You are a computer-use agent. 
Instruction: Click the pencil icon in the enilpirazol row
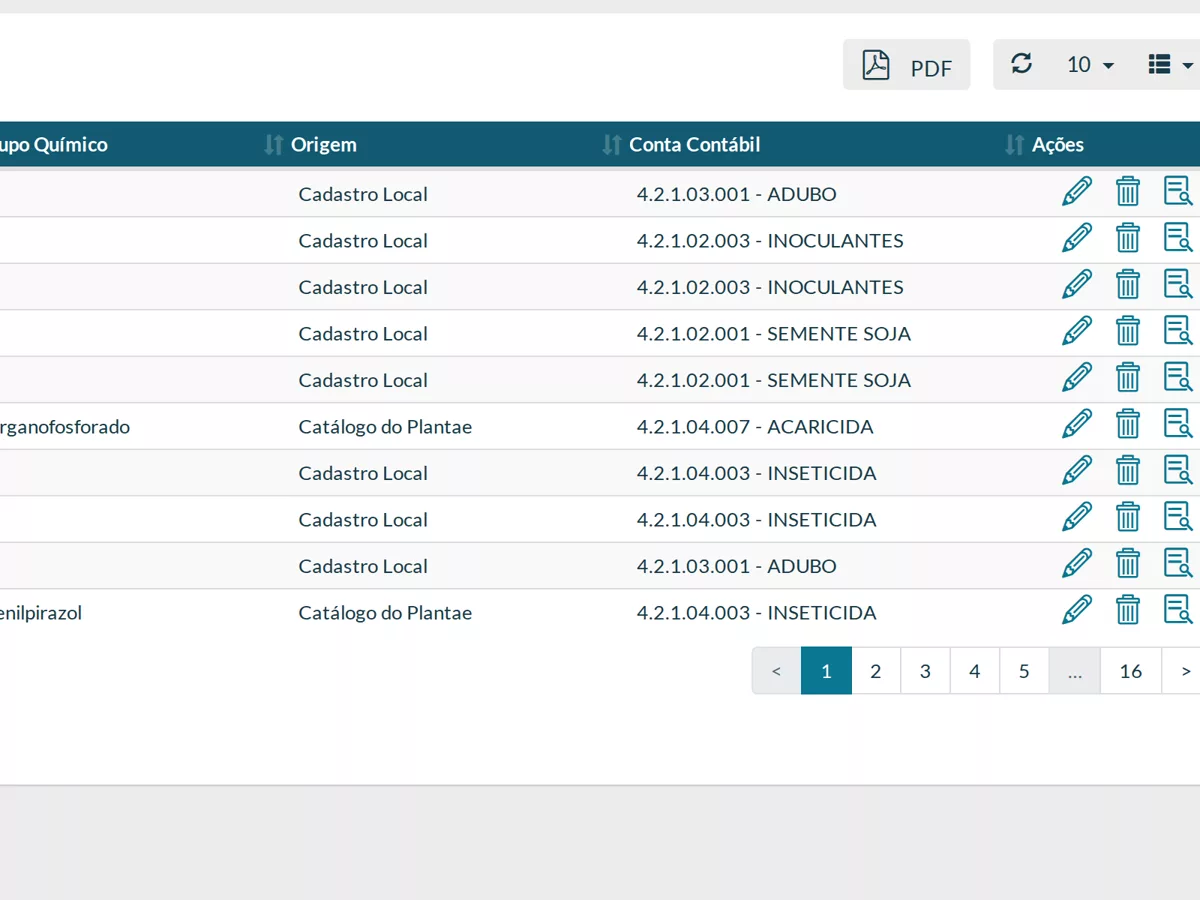click(1077, 610)
